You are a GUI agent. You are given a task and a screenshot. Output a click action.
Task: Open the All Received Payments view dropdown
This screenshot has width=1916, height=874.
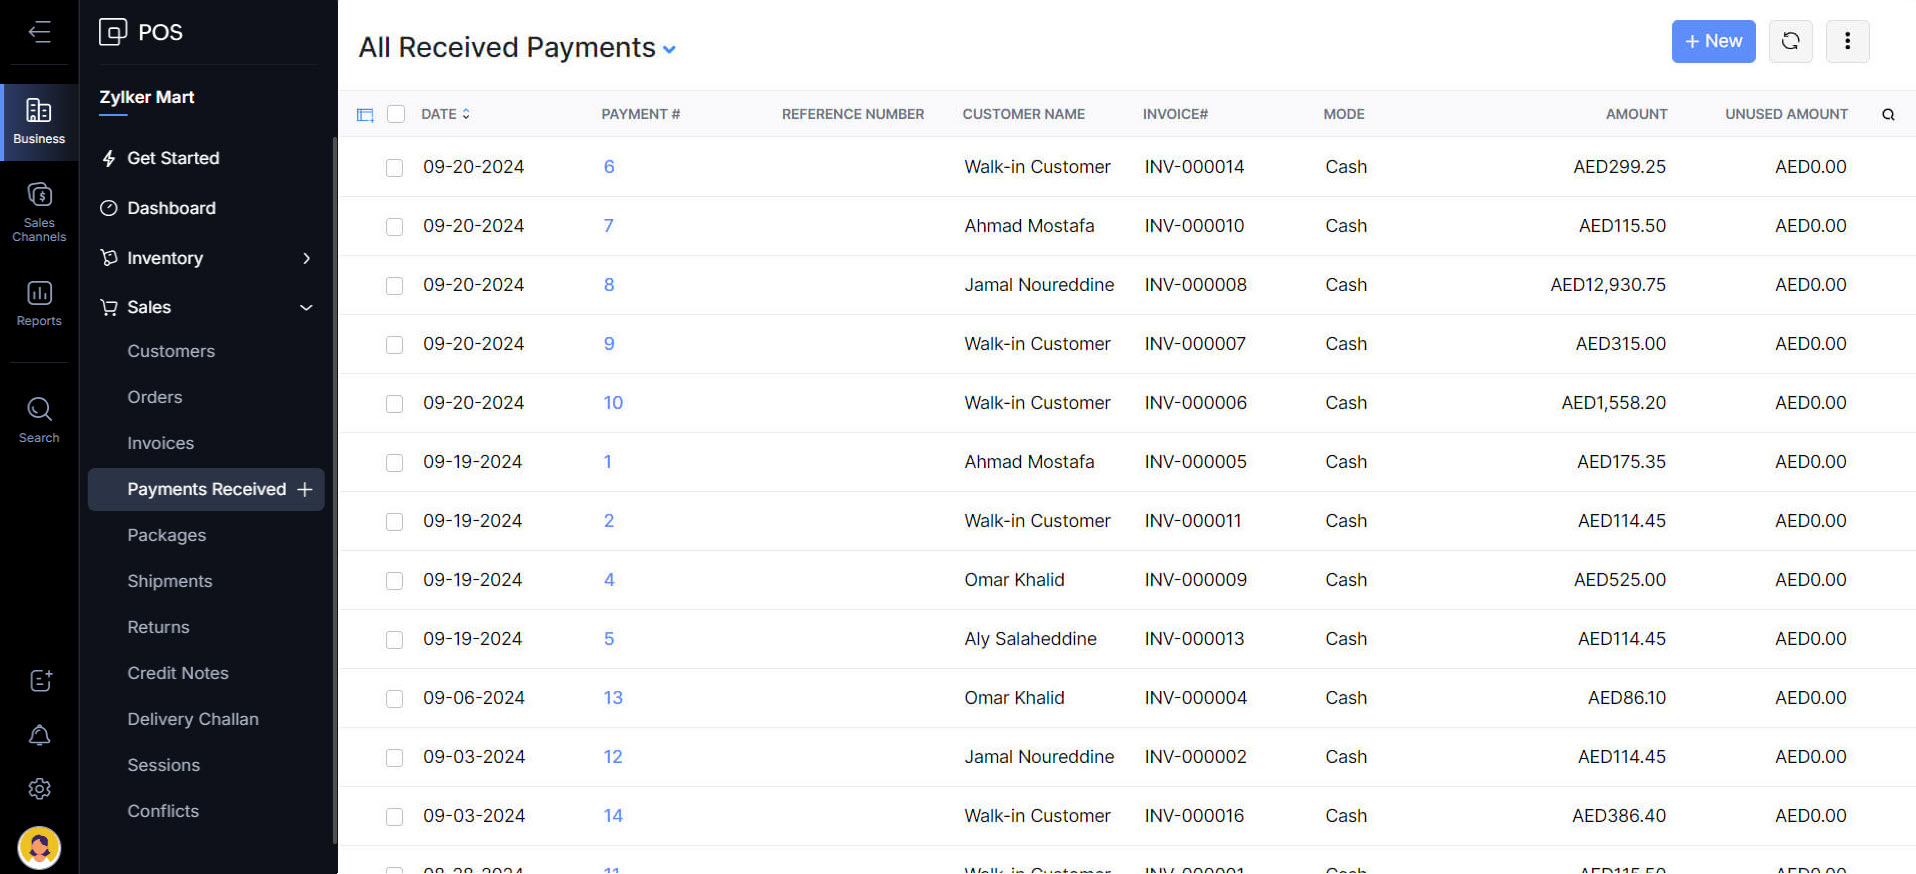click(669, 49)
